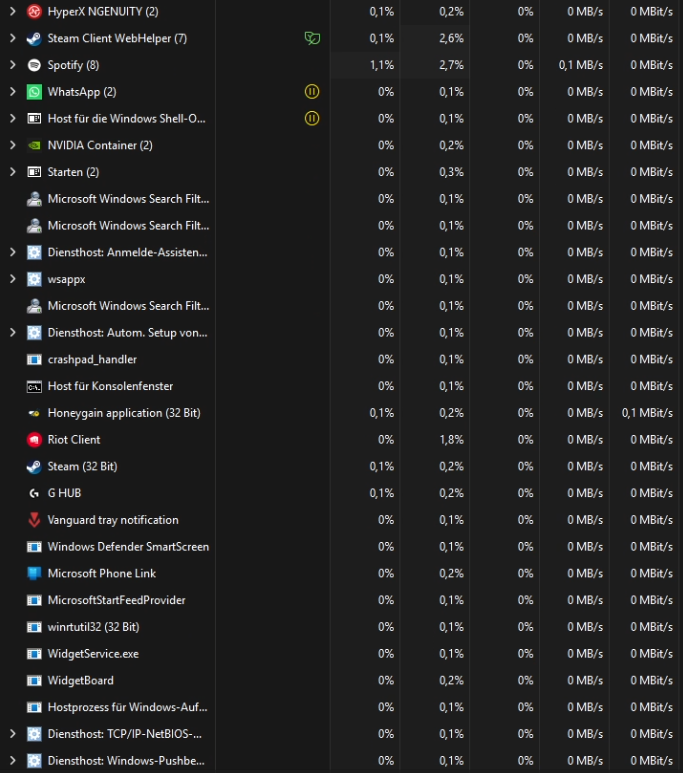Expand Diensthost: TCP/IP-NetBIOS entry

click(x=13, y=734)
